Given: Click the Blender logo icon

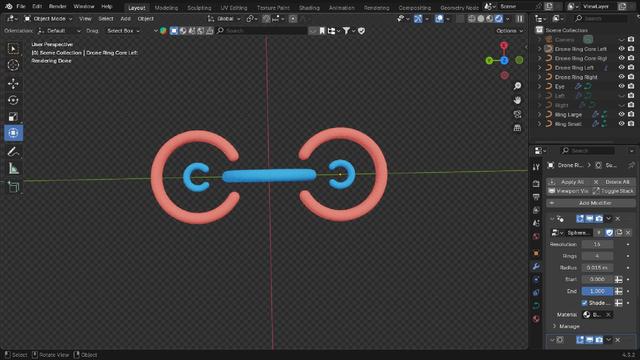Looking at the screenshot, I should [x=9, y=7].
